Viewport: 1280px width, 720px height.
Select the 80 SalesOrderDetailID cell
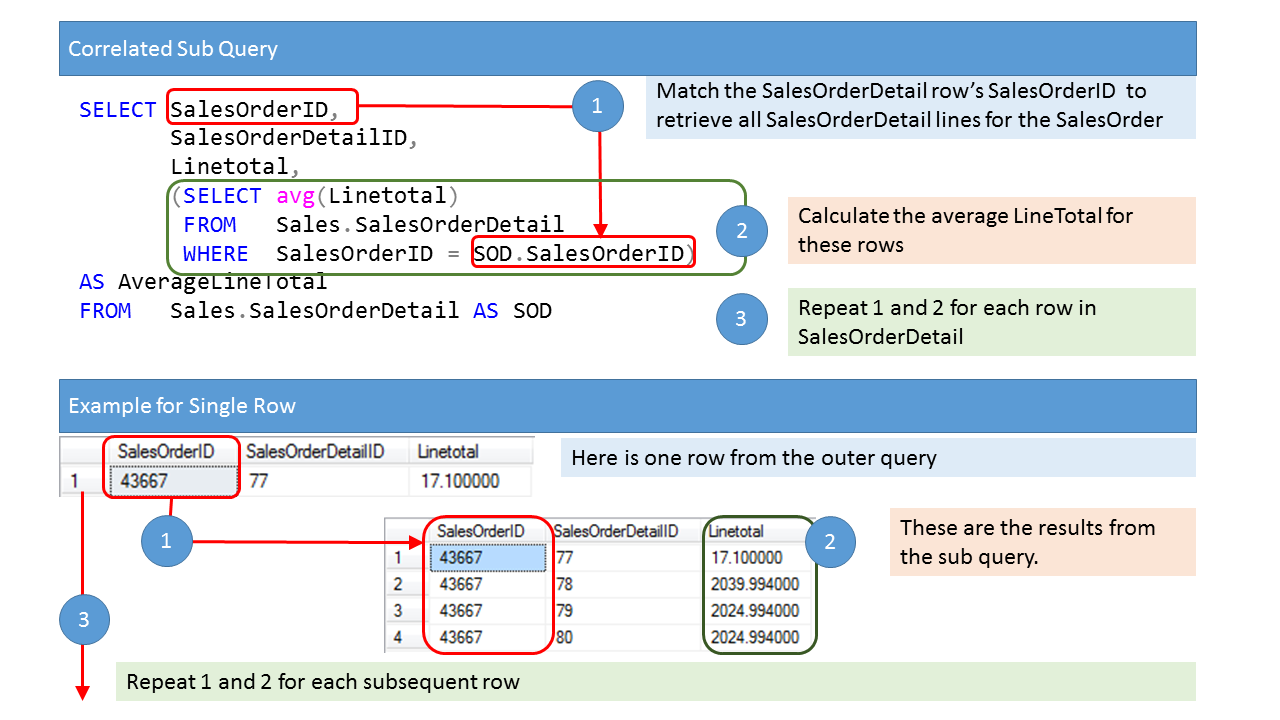(626, 636)
